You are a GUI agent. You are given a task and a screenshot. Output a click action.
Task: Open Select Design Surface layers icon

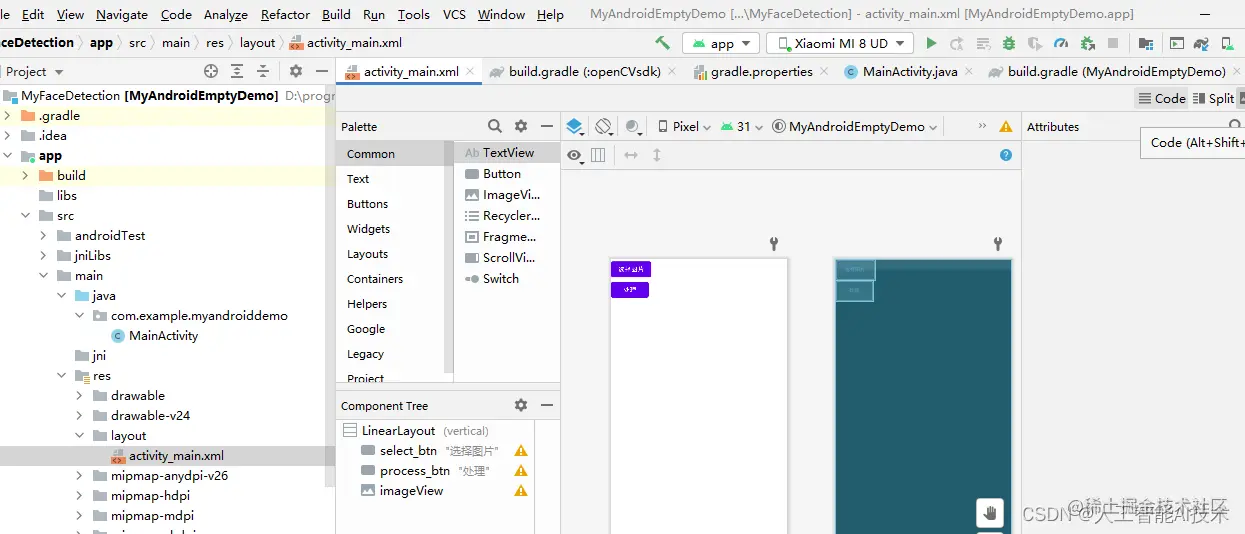click(x=574, y=127)
